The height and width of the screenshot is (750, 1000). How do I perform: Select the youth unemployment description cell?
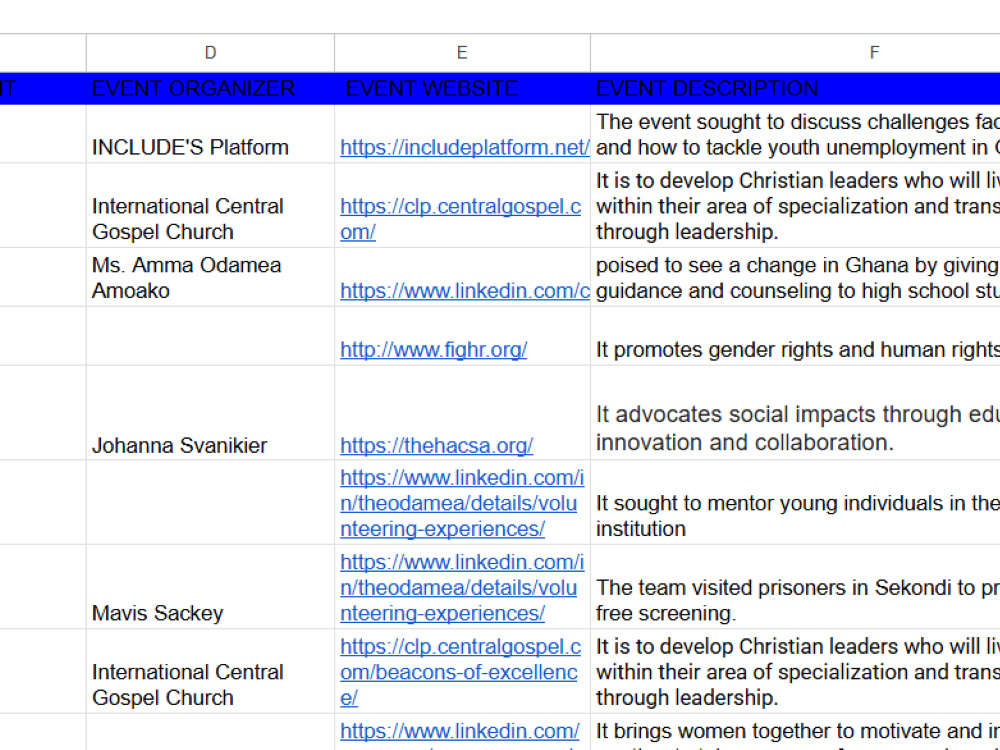[795, 134]
